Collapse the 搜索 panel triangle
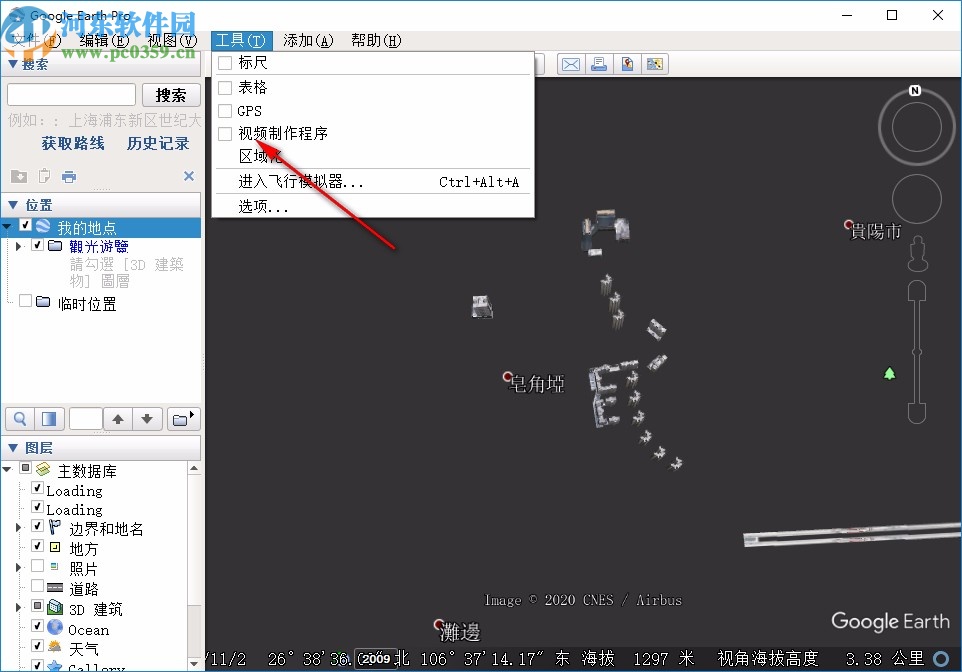 (x=12, y=63)
